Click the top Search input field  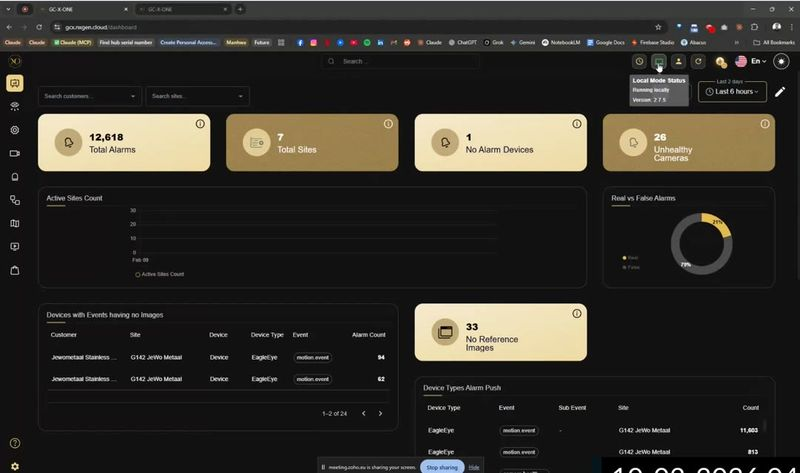[401, 61]
